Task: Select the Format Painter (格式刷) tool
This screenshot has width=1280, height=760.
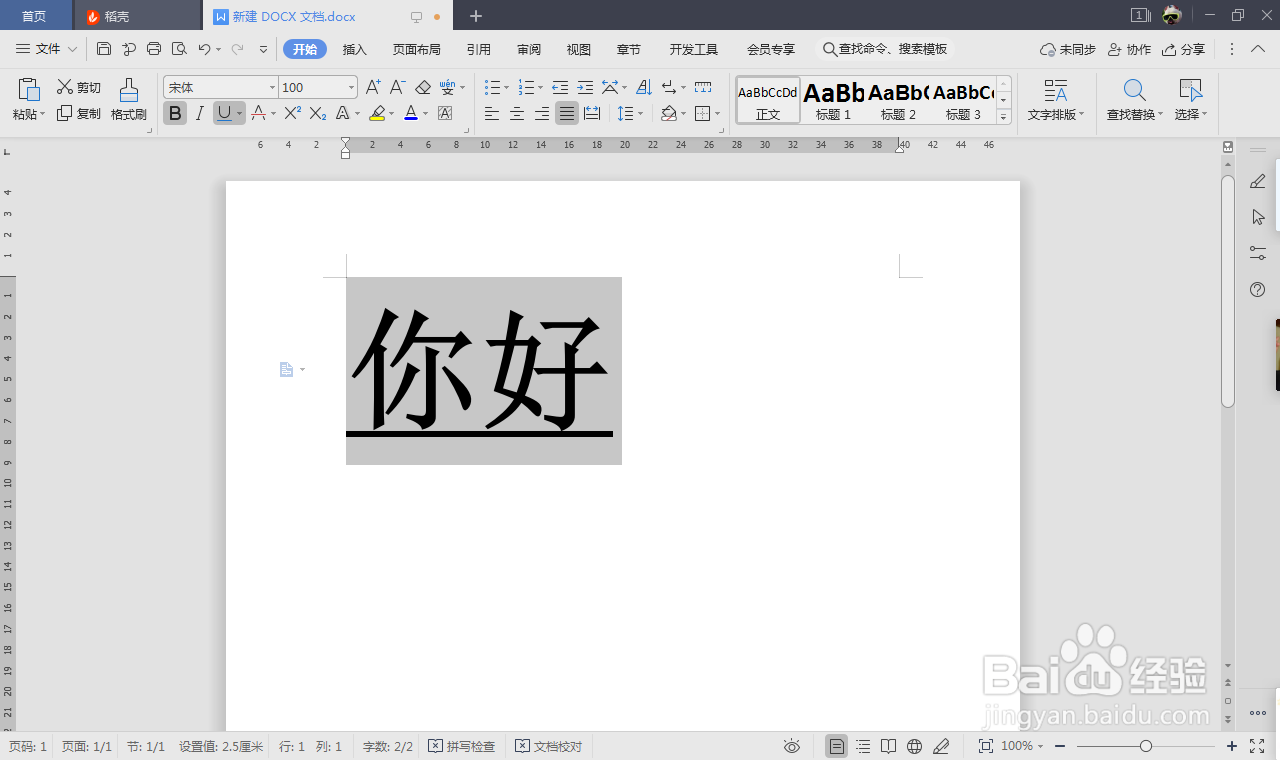Action: 129,99
